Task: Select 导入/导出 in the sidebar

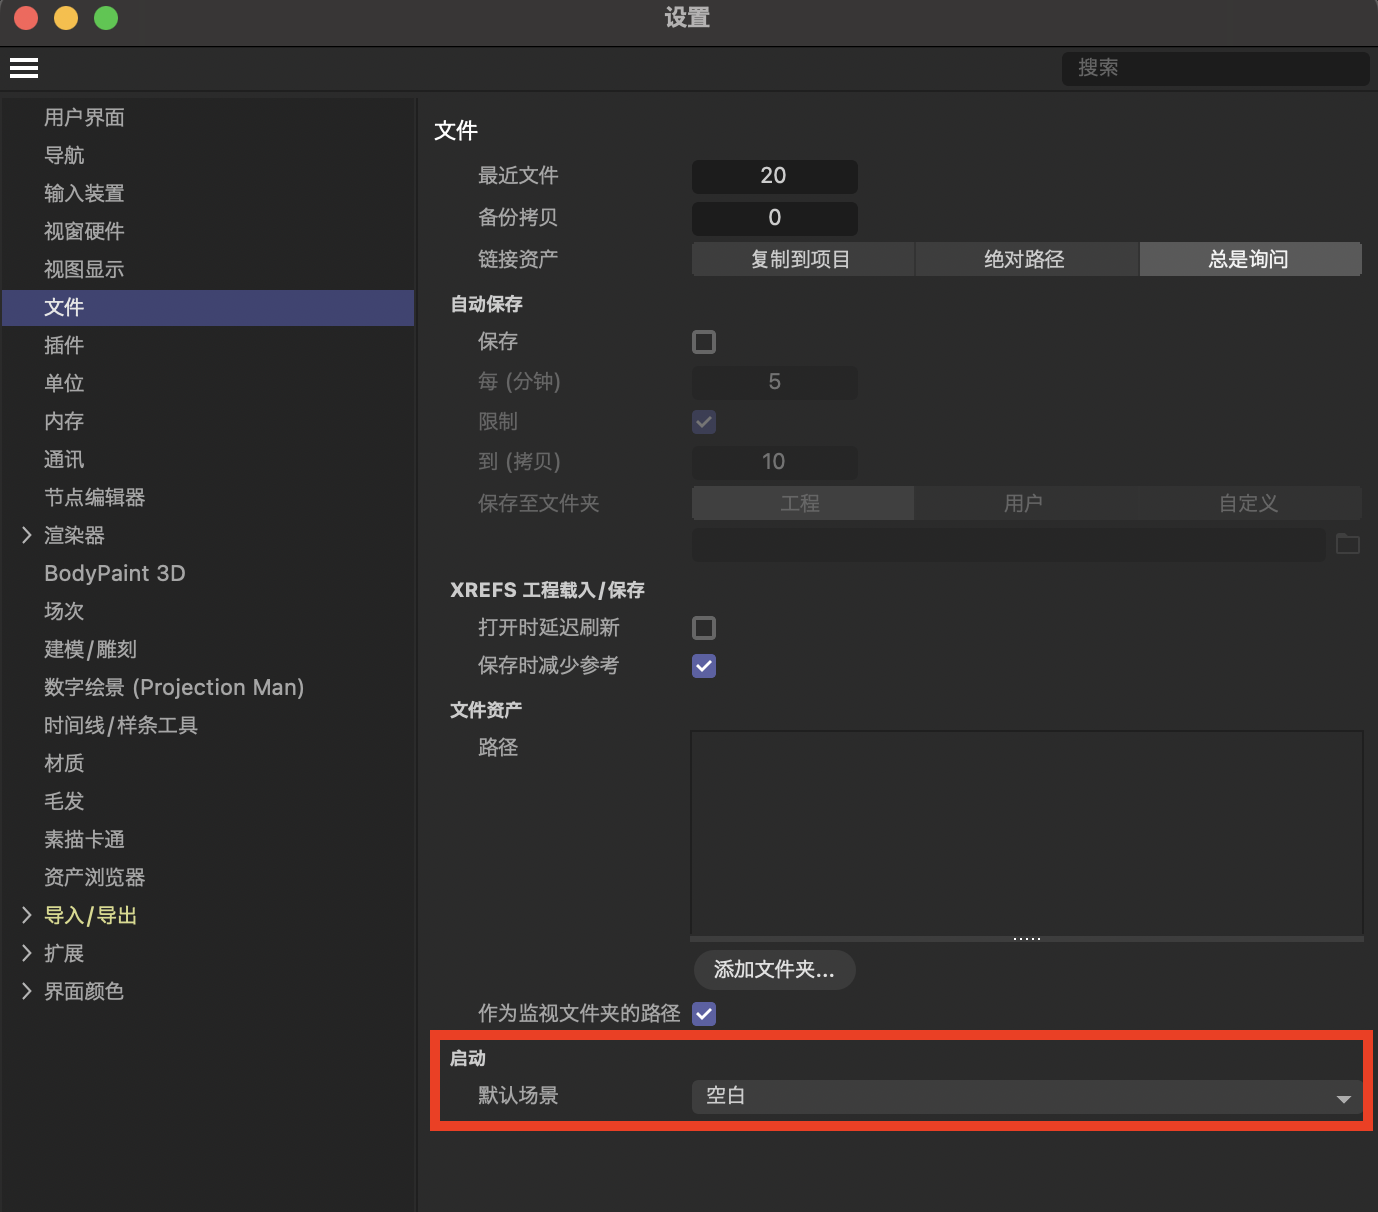Action: click(90, 915)
